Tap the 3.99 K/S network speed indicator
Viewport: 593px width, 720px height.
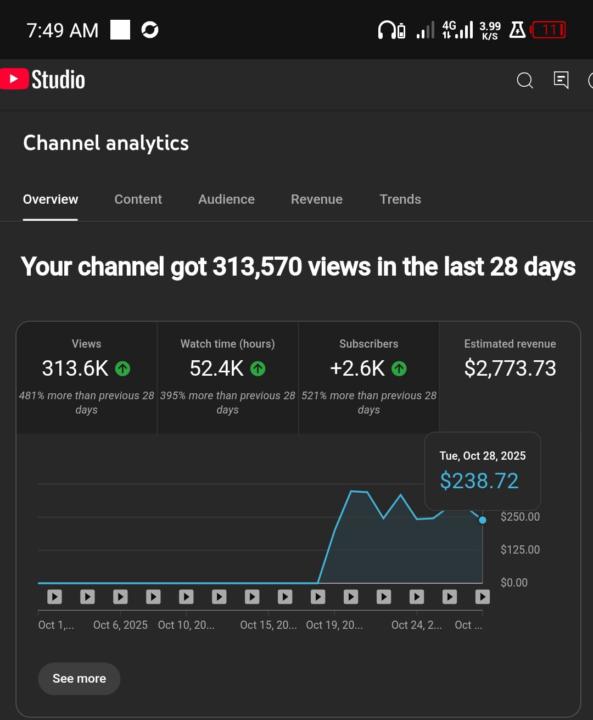[x=490, y=31]
